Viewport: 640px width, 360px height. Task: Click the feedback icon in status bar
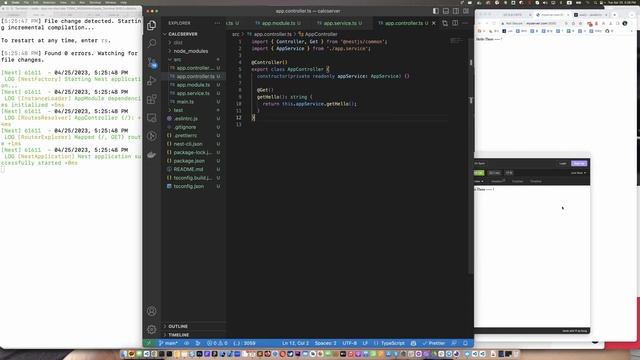click(x=454, y=343)
